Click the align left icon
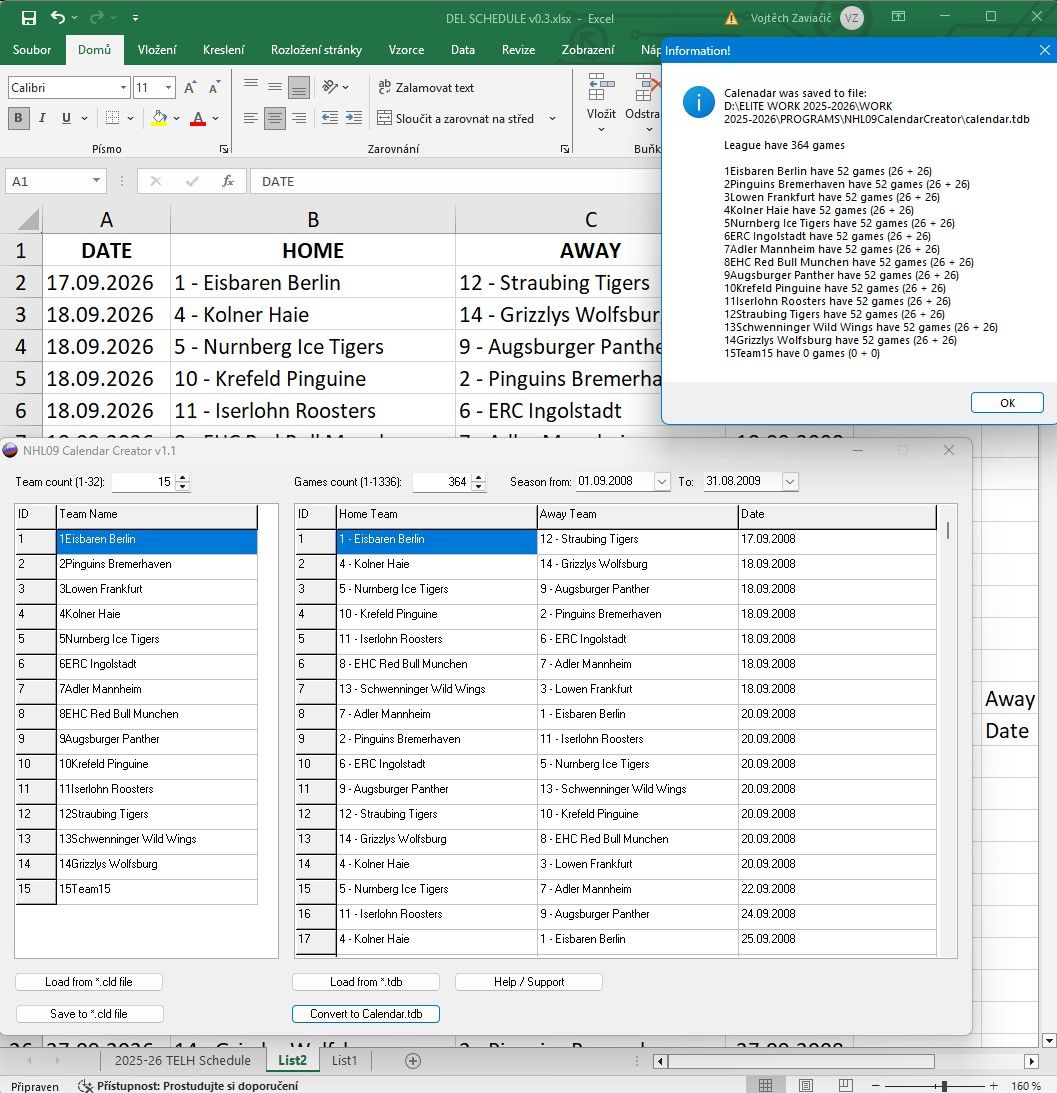Screen dimensions: 1057x1093 (251, 118)
